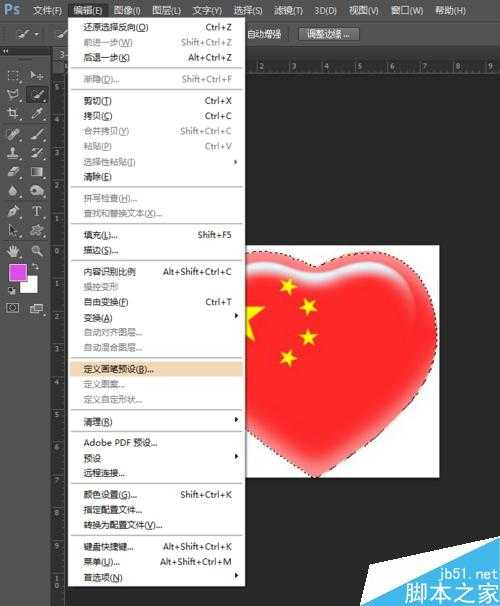
Task: Open the 选择(S) menu
Action: 248,10
